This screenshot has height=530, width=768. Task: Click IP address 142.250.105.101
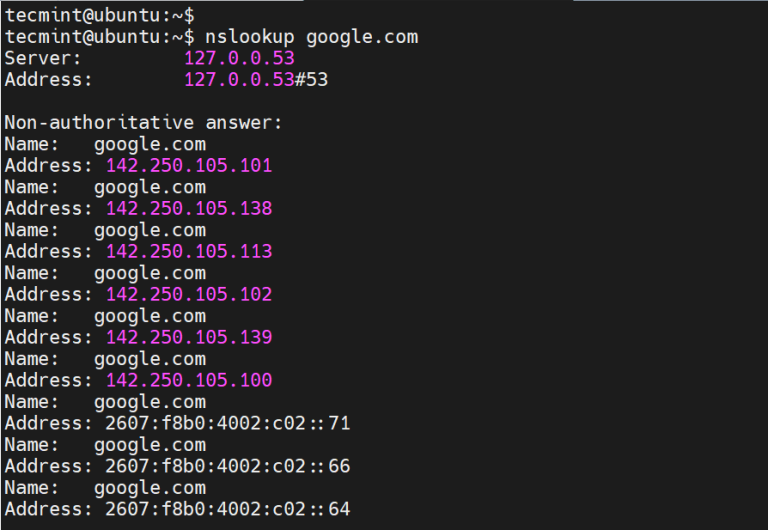[189, 166]
